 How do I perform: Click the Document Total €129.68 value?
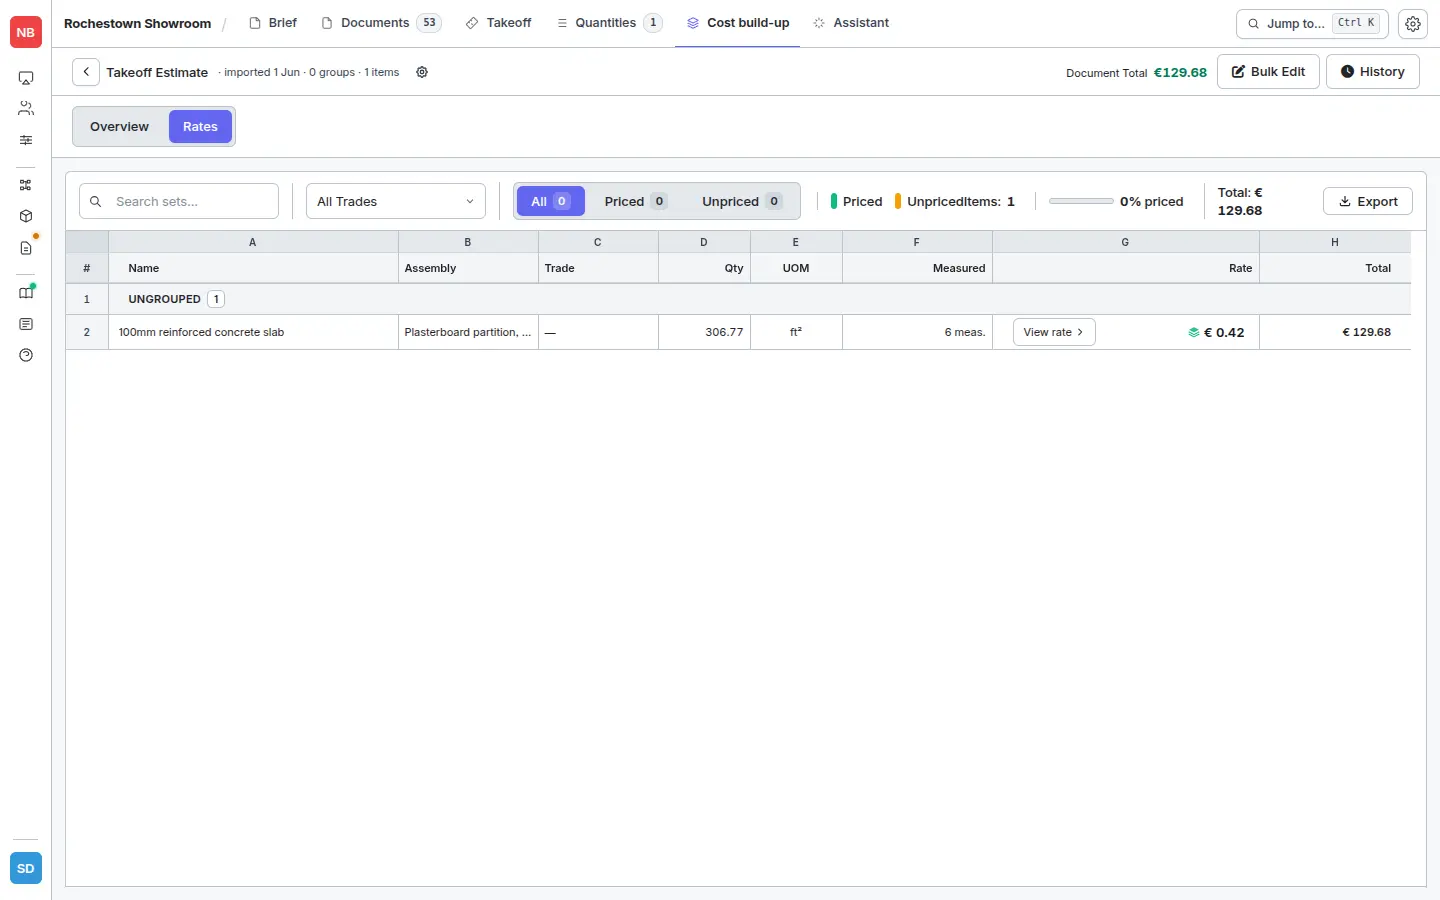pyautogui.click(x=1180, y=72)
